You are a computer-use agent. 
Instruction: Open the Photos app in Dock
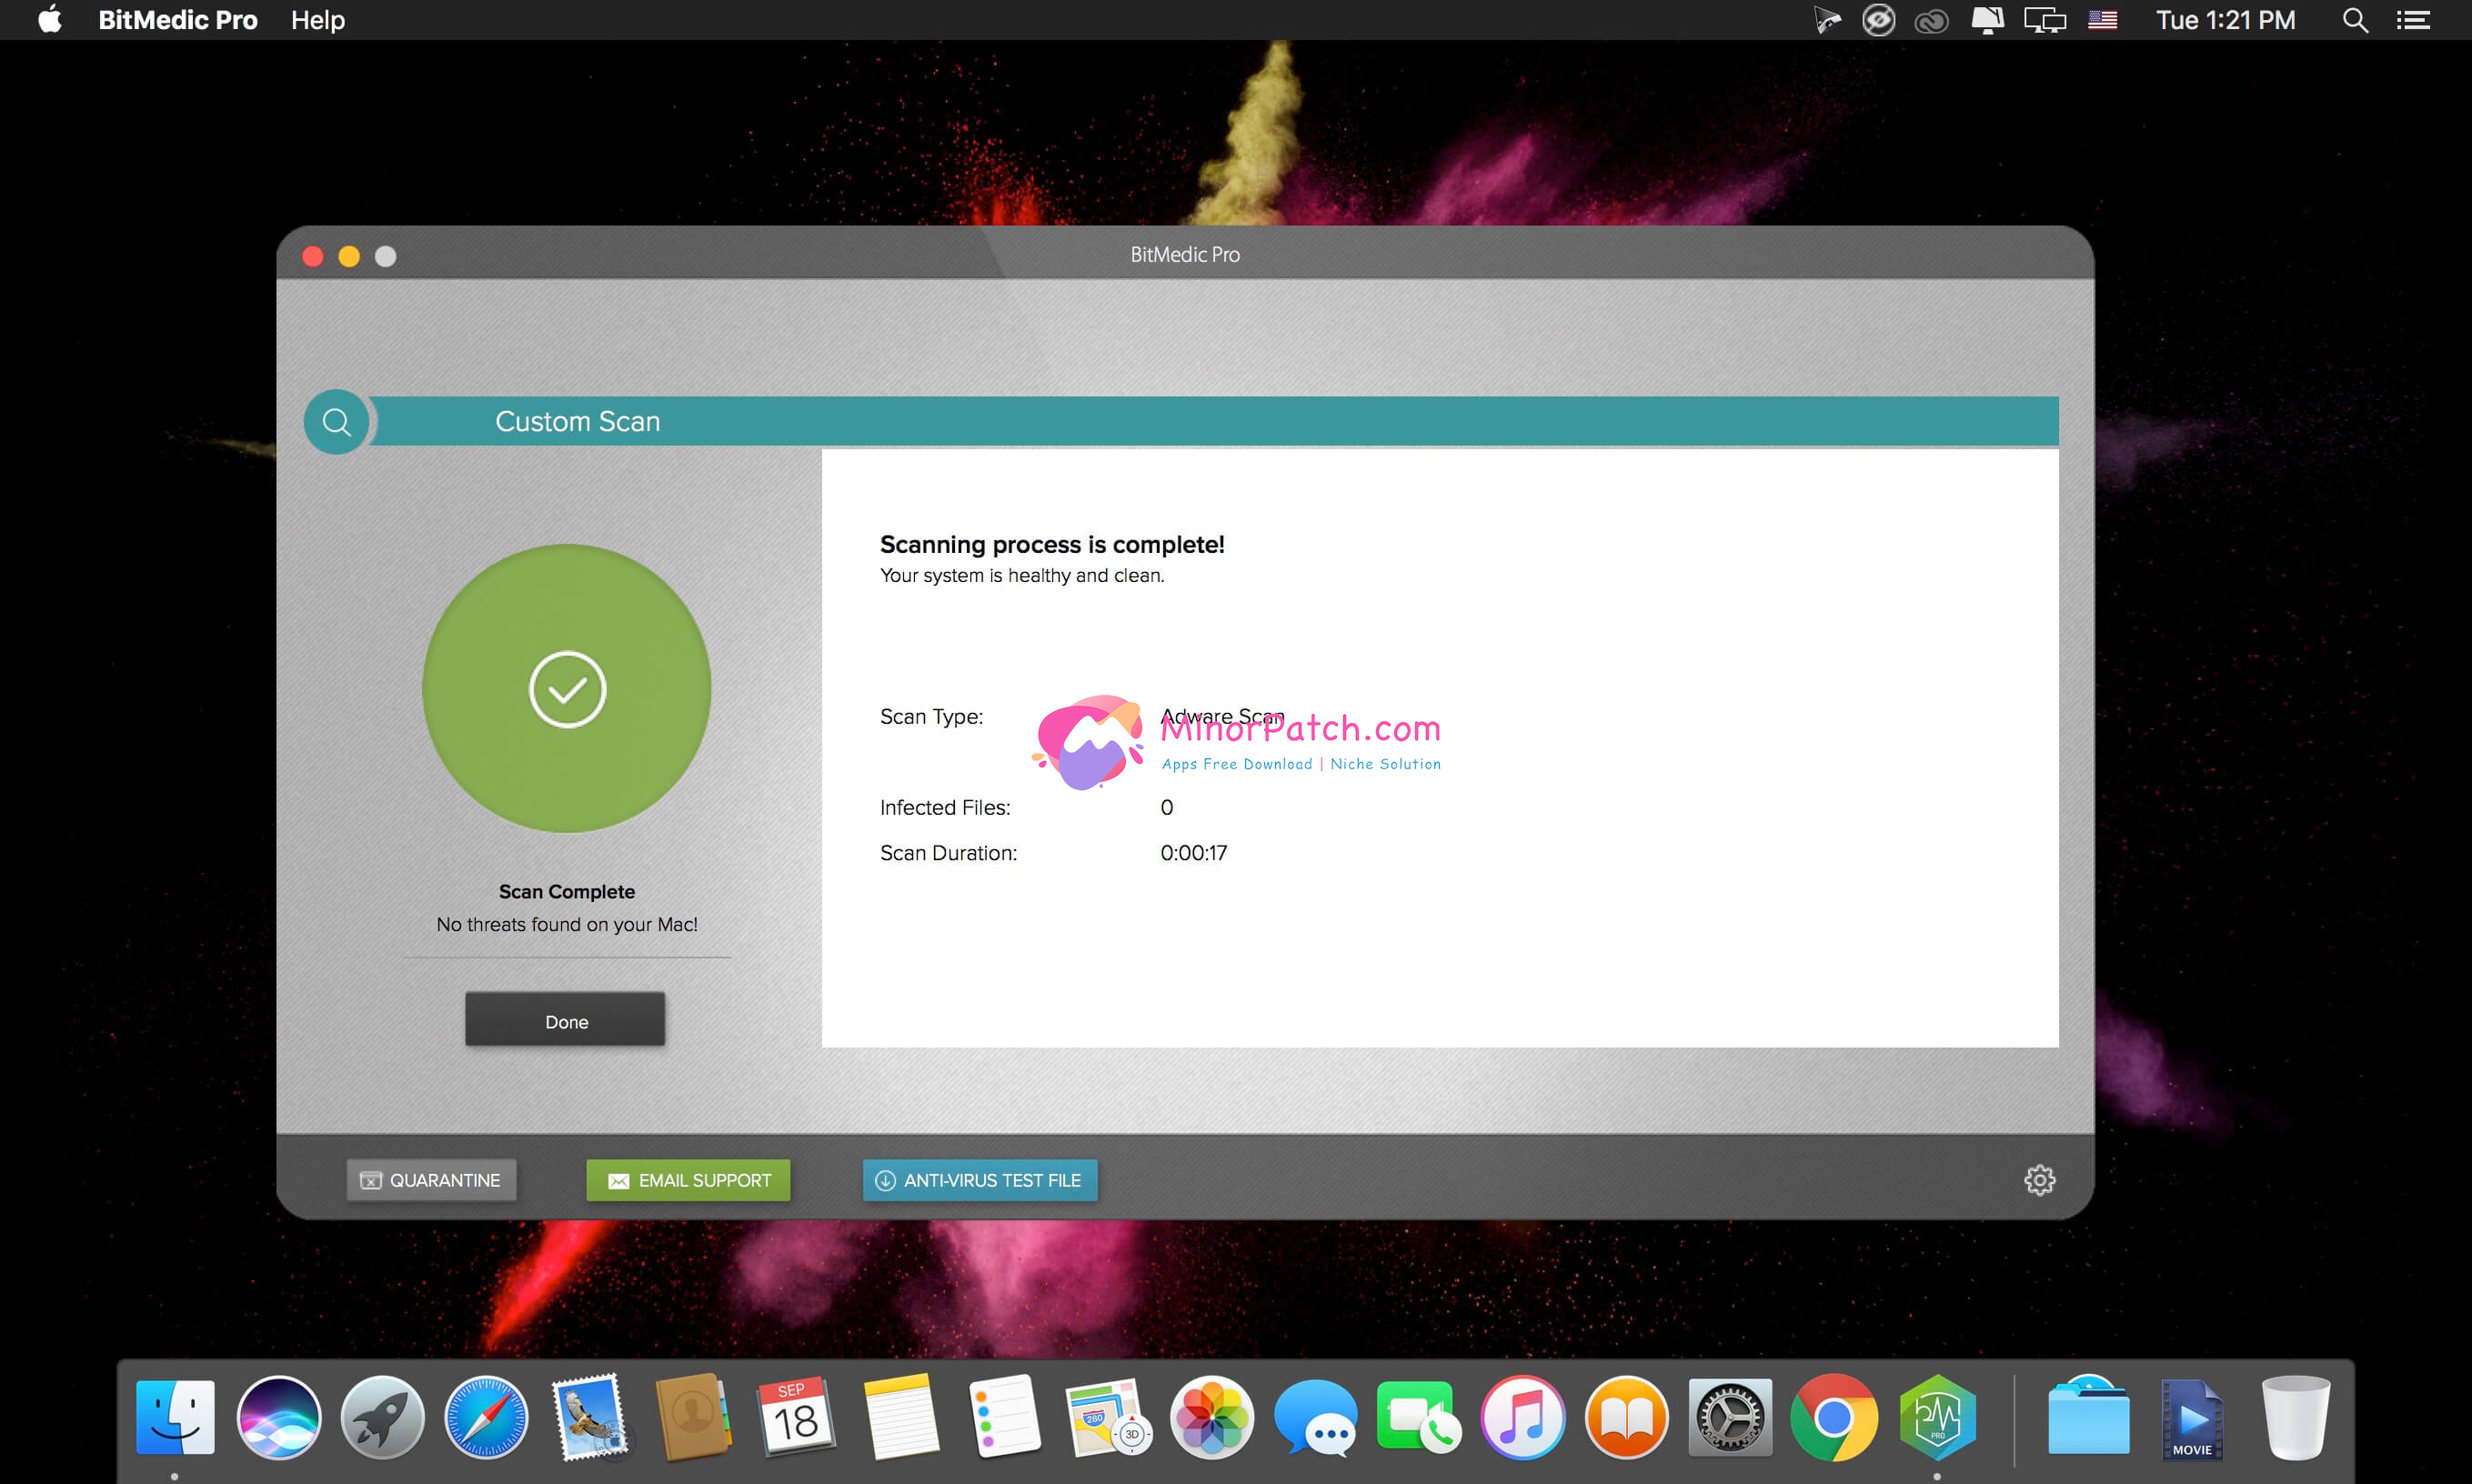point(1211,1418)
